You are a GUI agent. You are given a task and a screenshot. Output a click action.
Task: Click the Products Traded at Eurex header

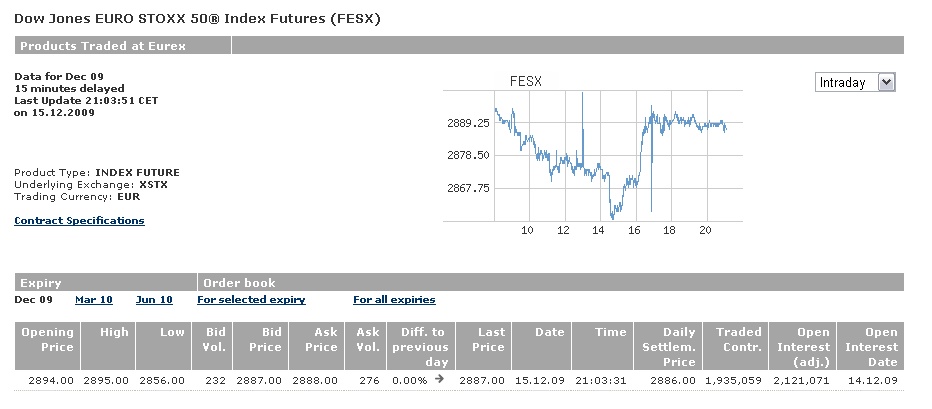[x=103, y=46]
